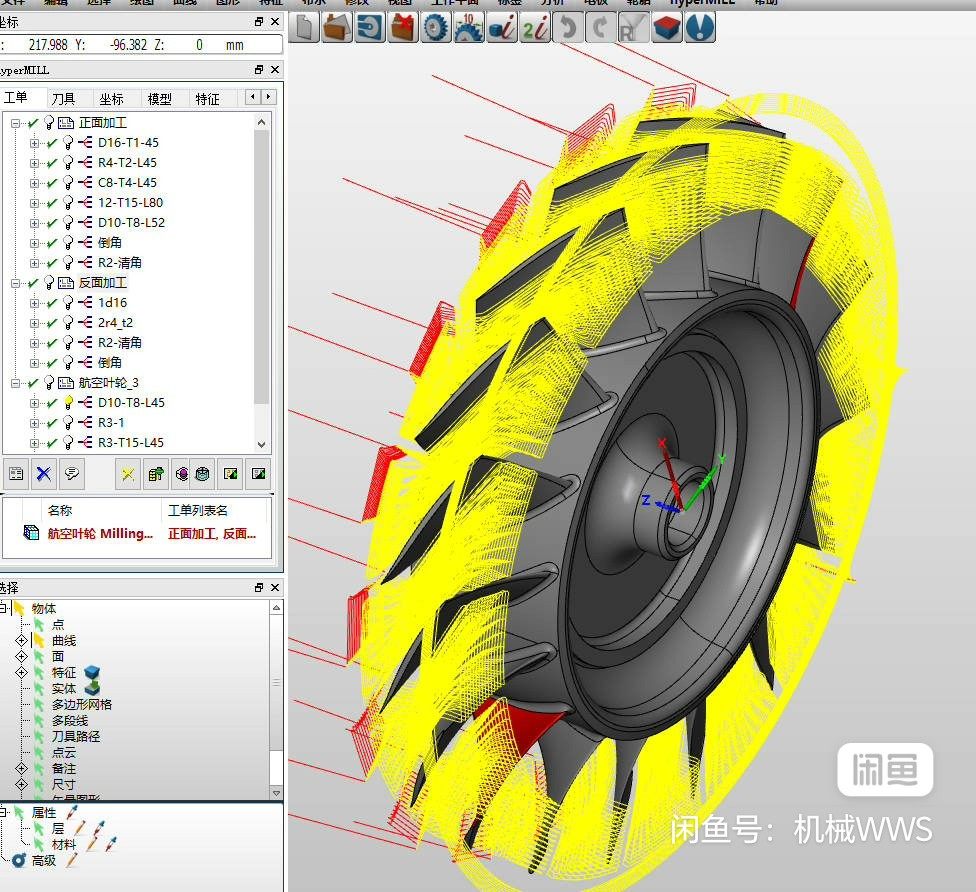The height and width of the screenshot is (892, 976).
Task: Select the 12-T15-L80 job entry
Action: [x=131, y=203]
